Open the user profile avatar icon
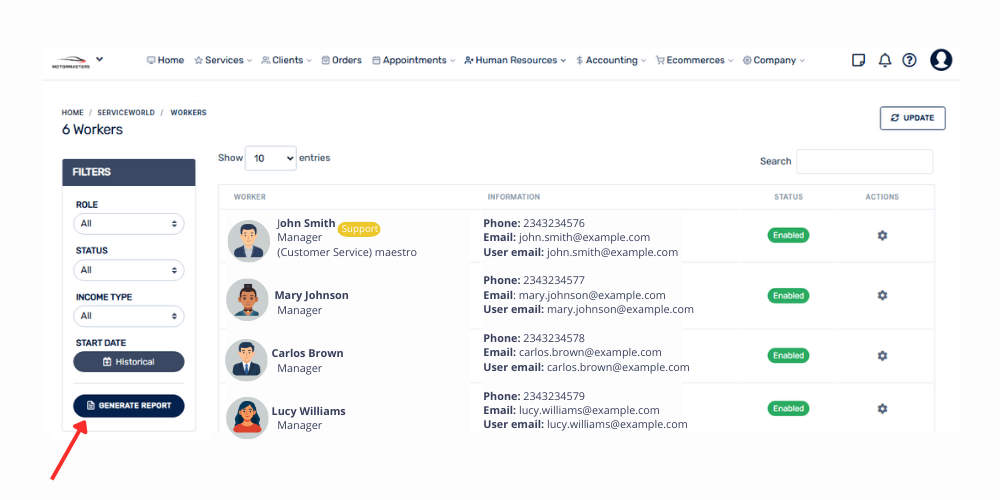This screenshot has height=500, width=1000. 941,60
